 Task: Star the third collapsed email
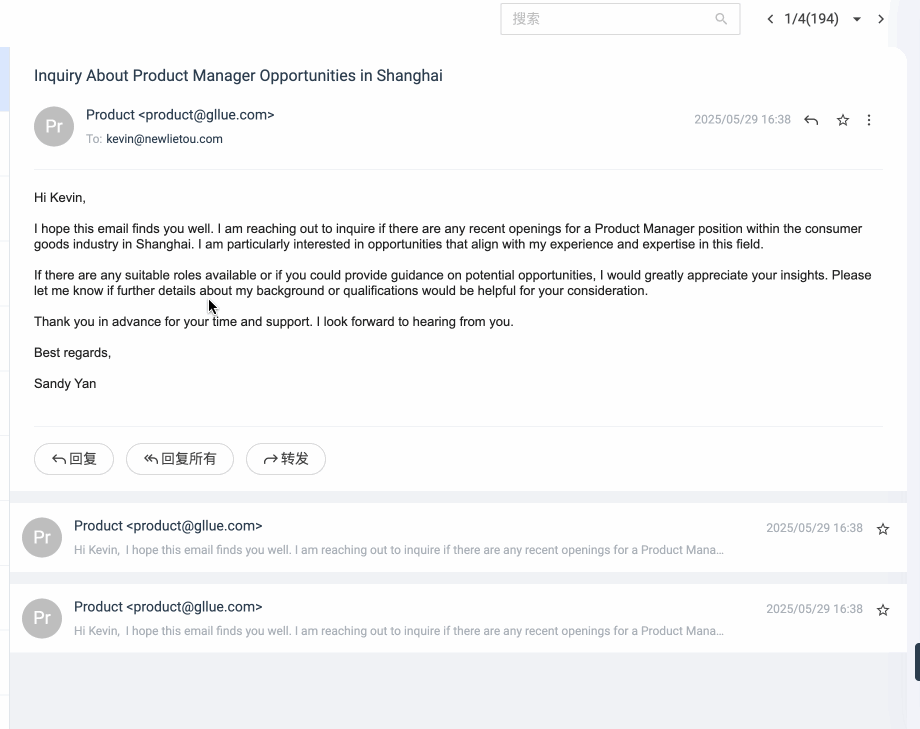pyautogui.click(x=882, y=610)
